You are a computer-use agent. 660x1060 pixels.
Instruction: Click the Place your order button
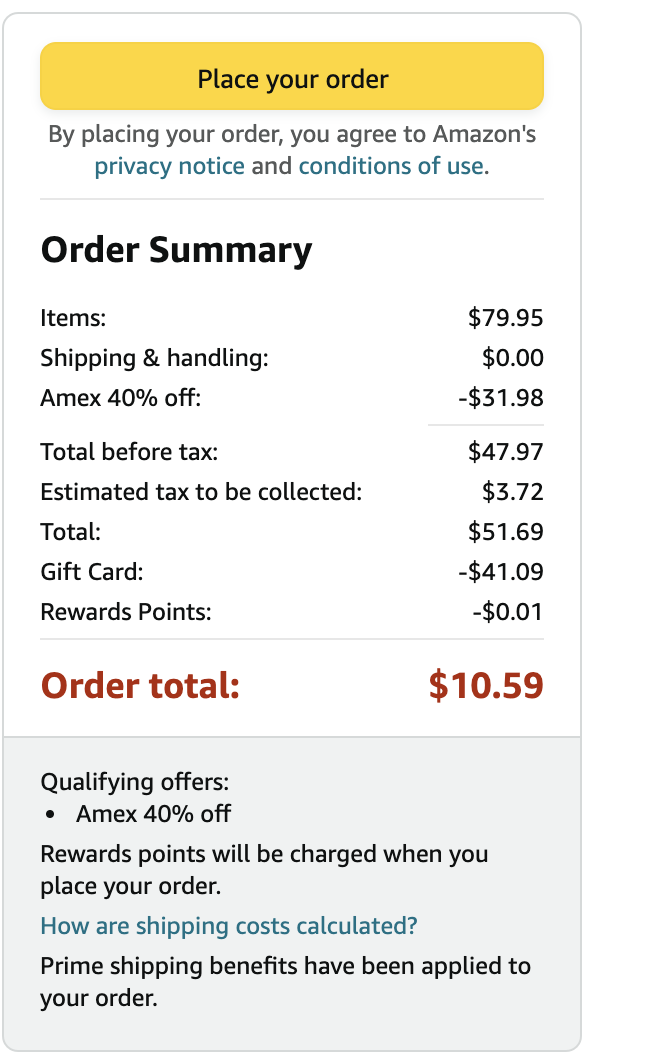[292, 77]
